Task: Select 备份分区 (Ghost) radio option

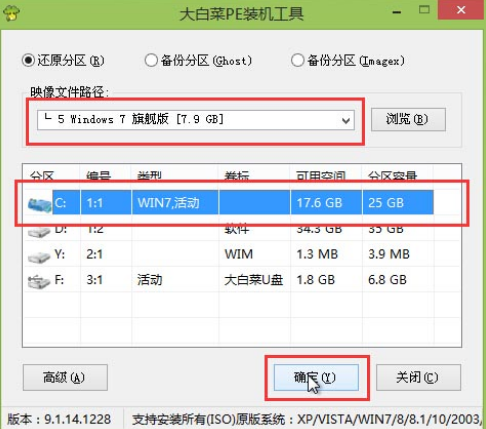Action: (x=151, y=60)
